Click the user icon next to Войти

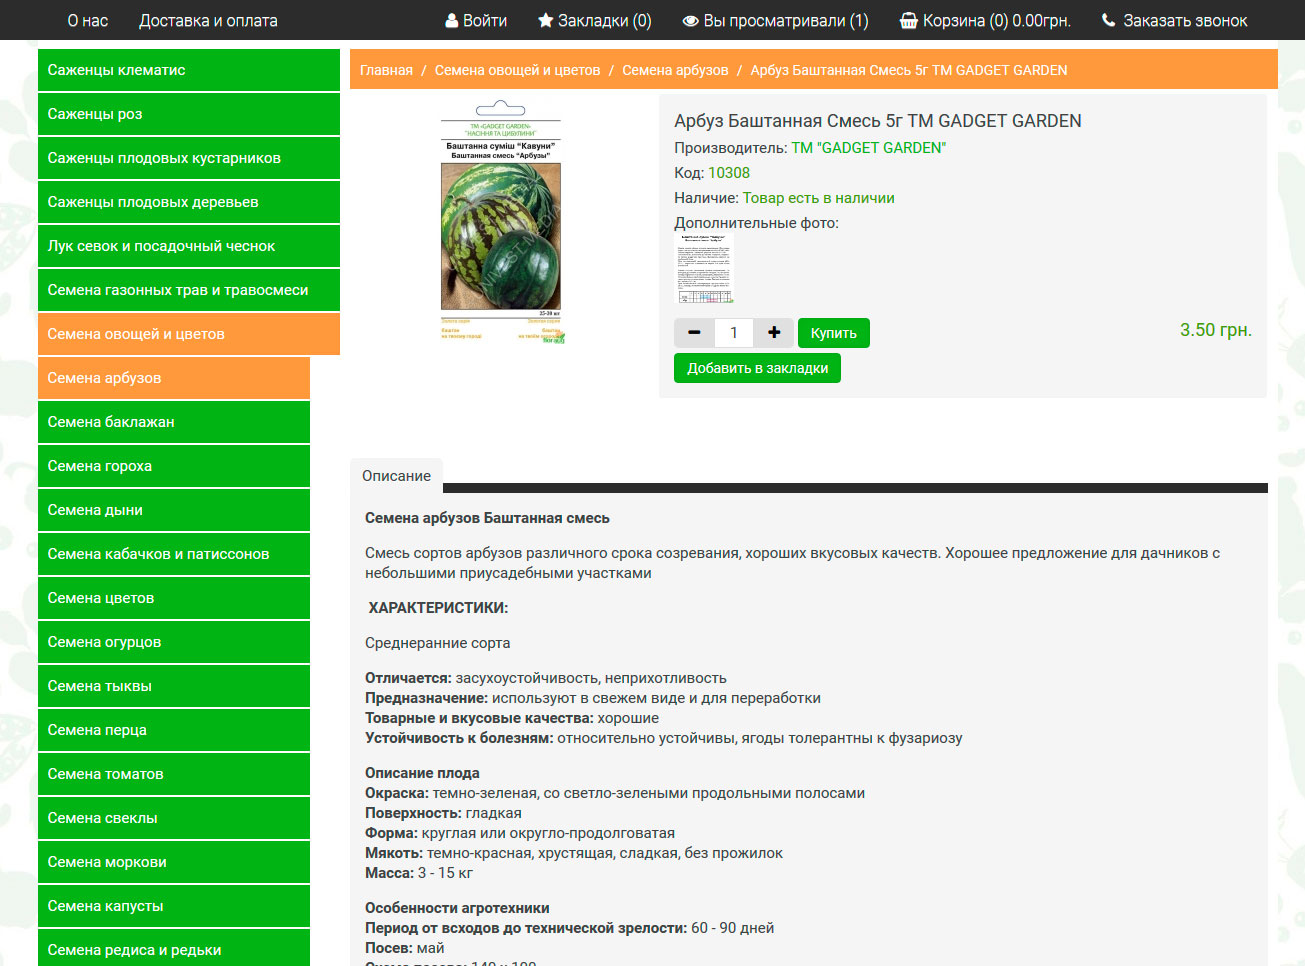[451, 21]
